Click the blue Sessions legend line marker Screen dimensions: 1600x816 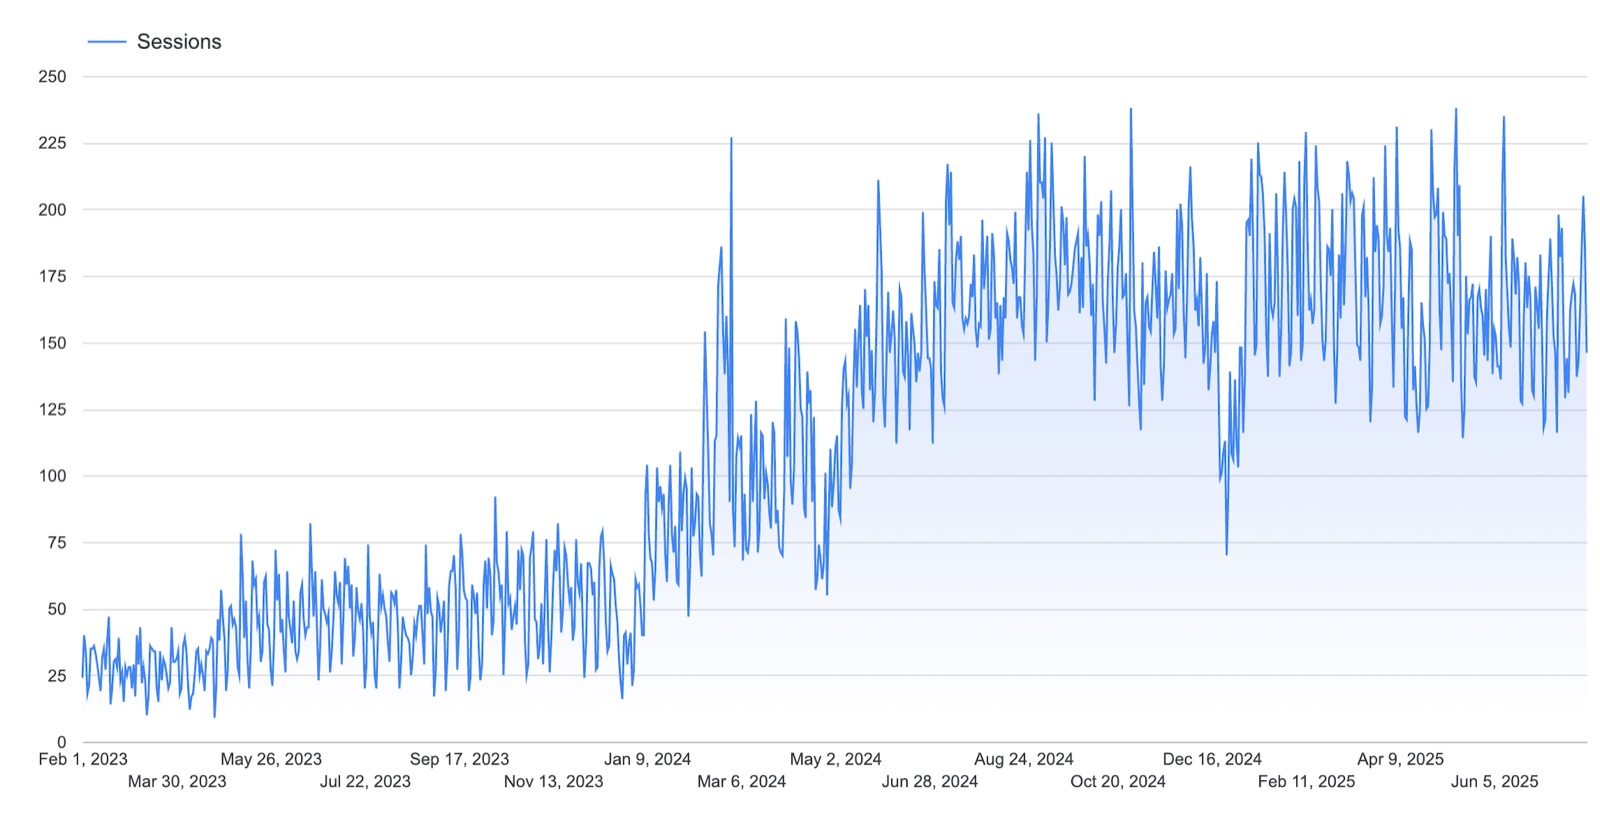click(x=107, y=42)
